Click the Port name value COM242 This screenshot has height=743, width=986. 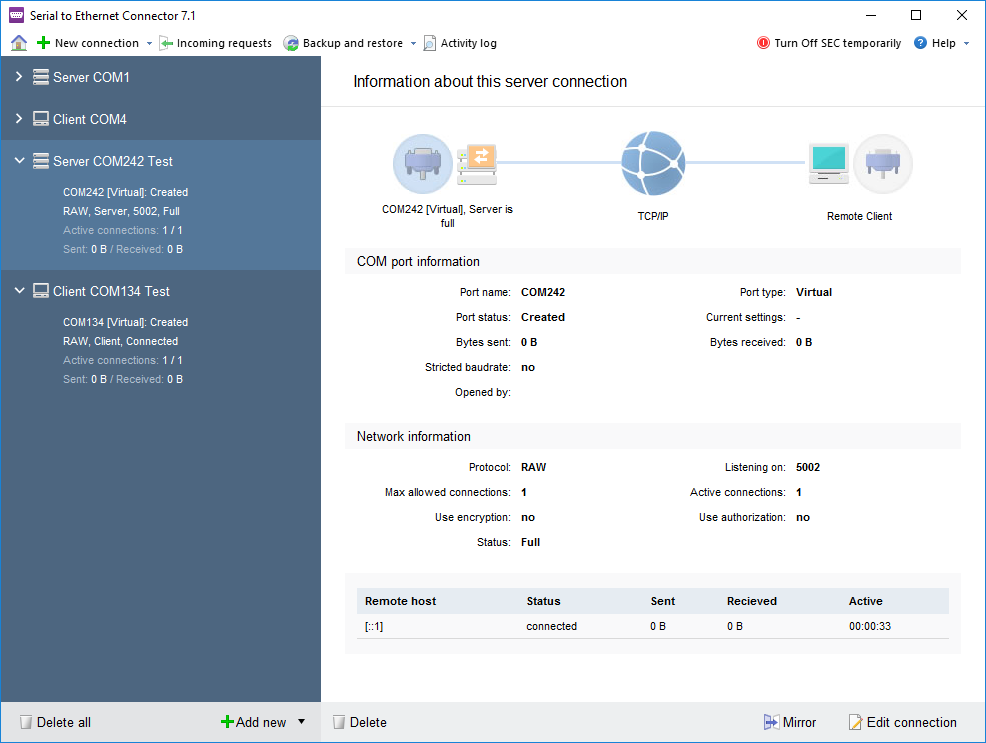pyautogui.click(x=543, y=292)
